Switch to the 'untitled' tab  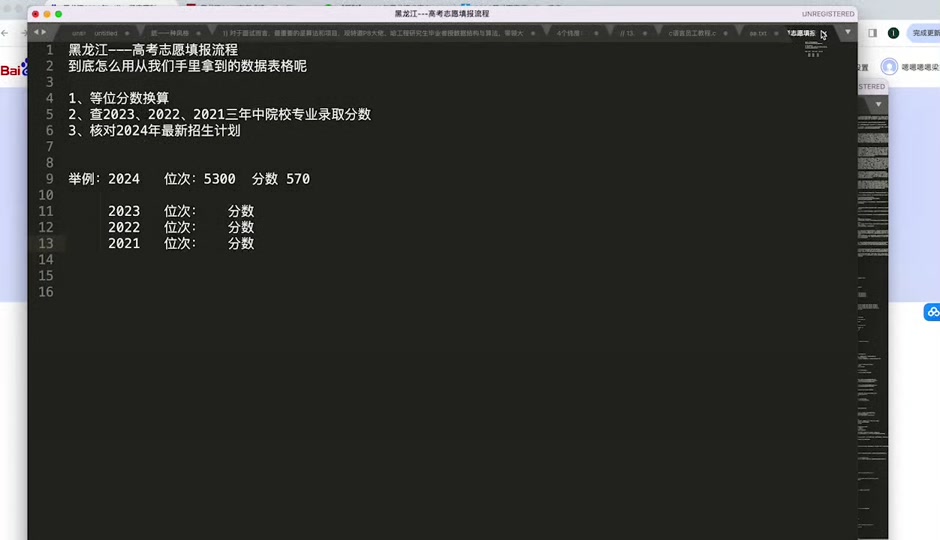point(105,33)
